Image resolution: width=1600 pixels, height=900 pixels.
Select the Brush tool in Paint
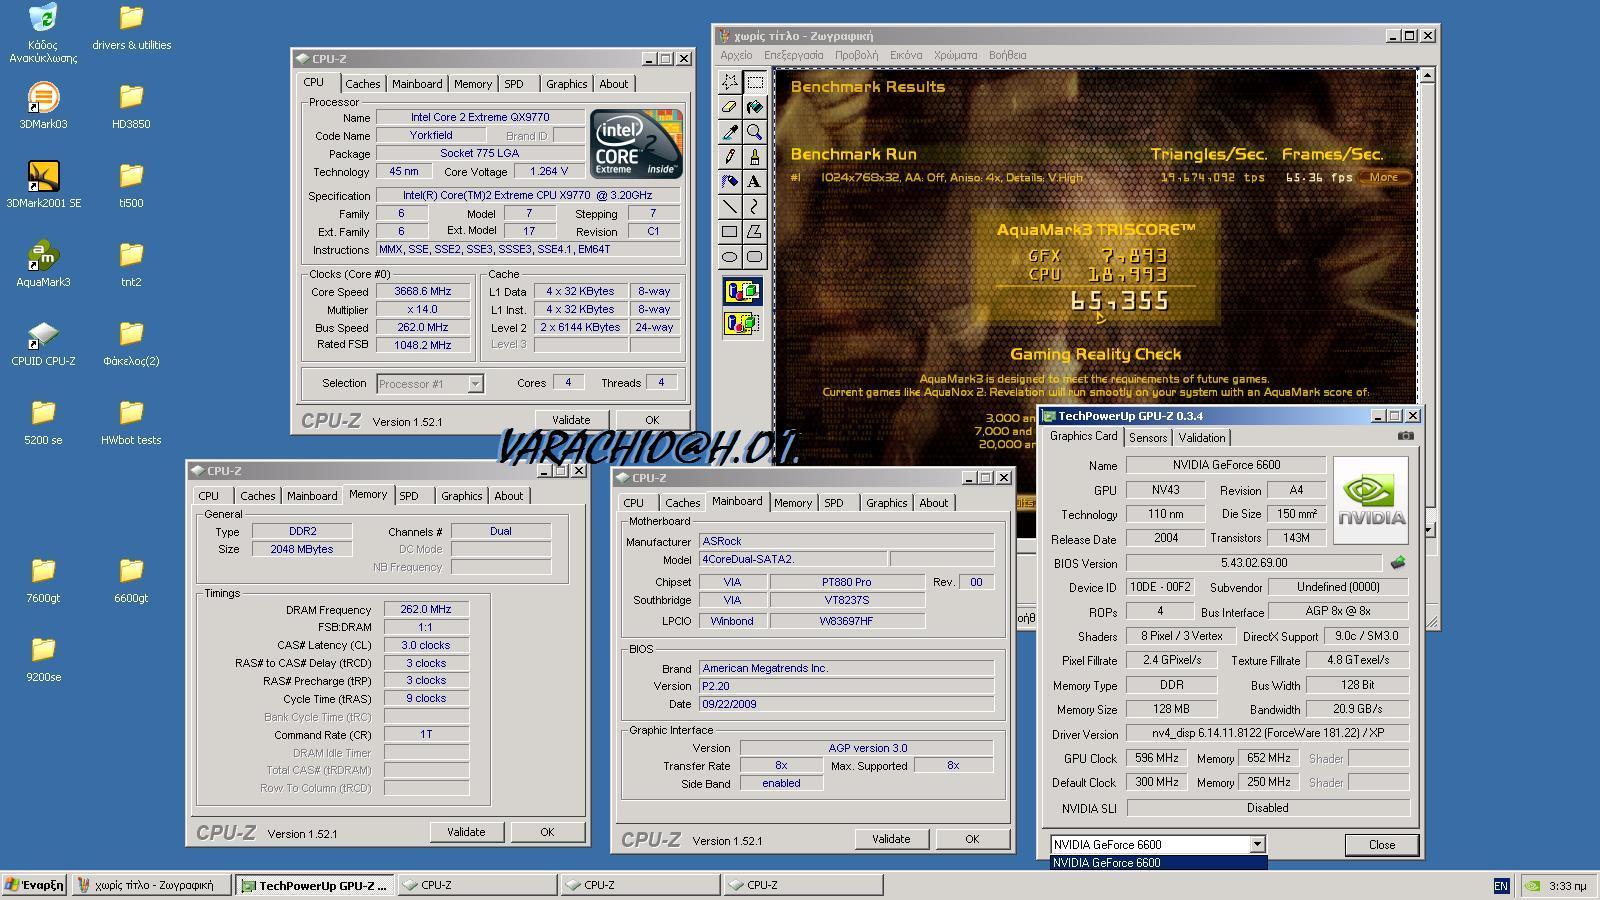click(754, 157)
